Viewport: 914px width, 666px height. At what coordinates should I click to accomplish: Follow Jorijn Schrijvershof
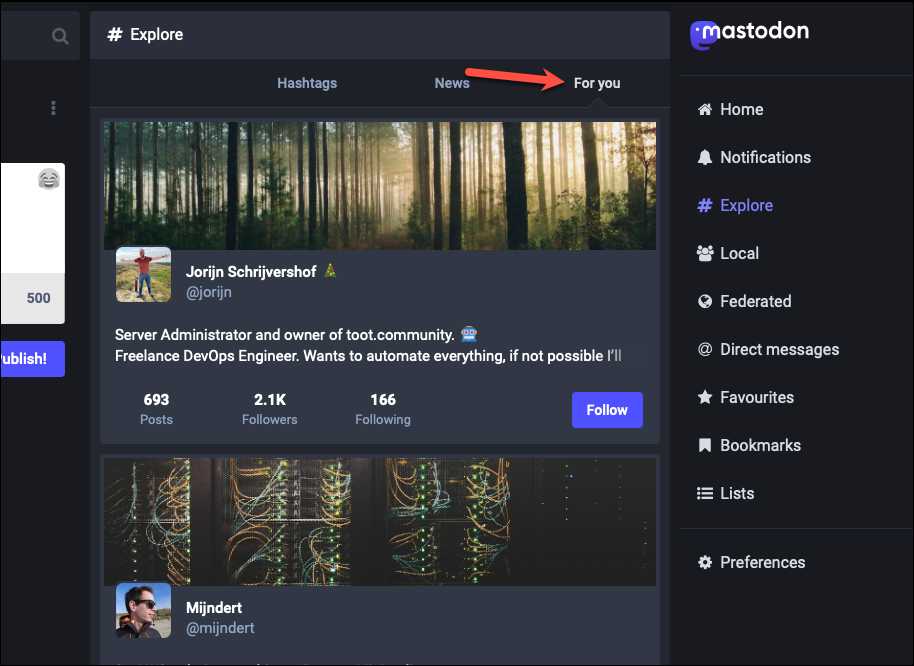(x=607, y=410)
